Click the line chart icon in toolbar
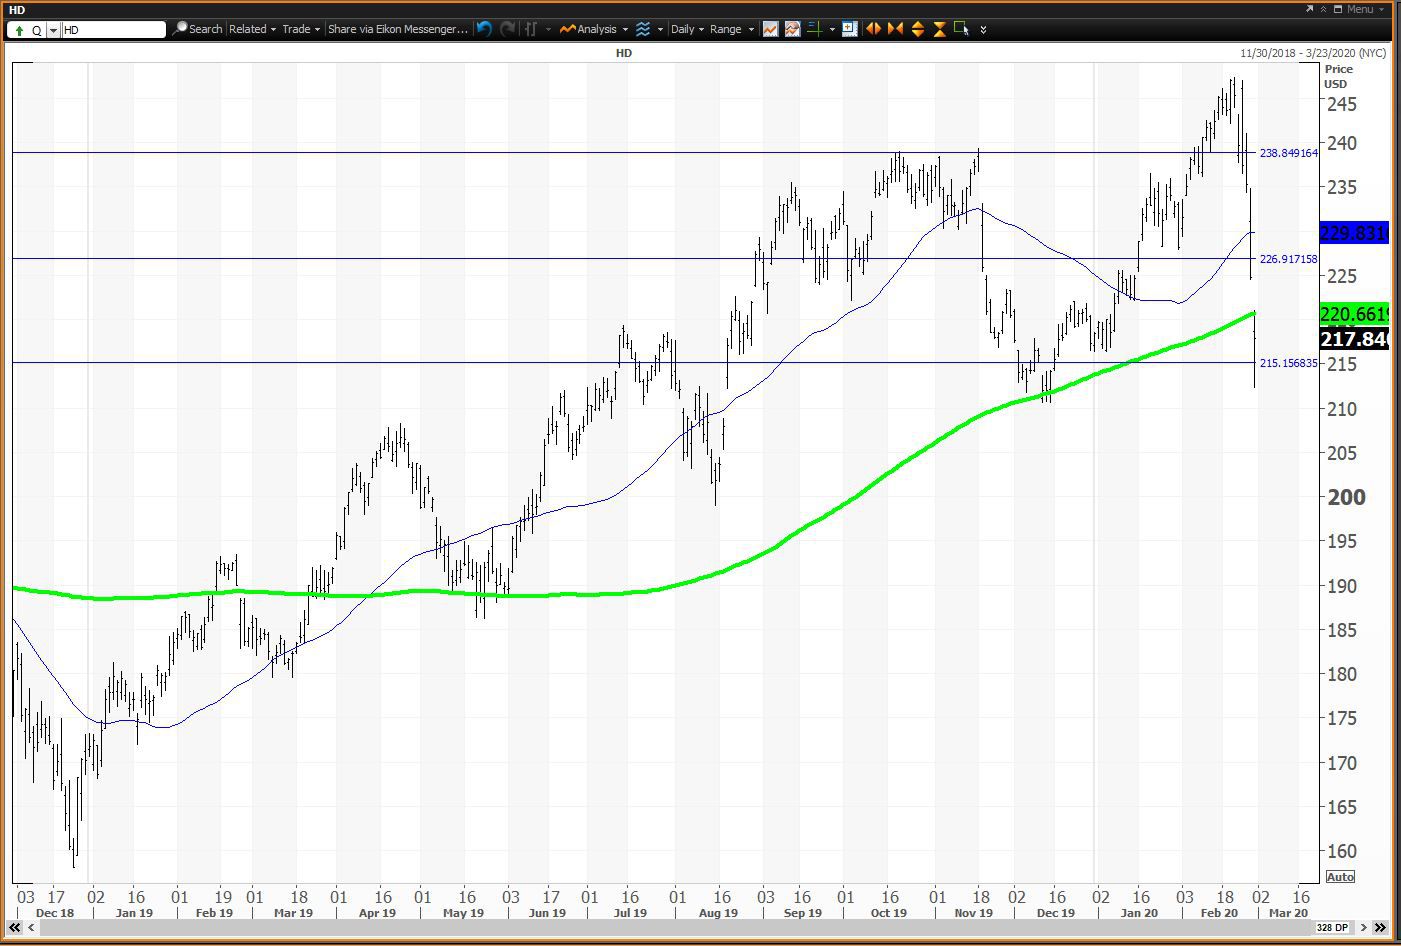This screenshot has height=946, width=1401. pyautogui.click(x=770, y=29)
